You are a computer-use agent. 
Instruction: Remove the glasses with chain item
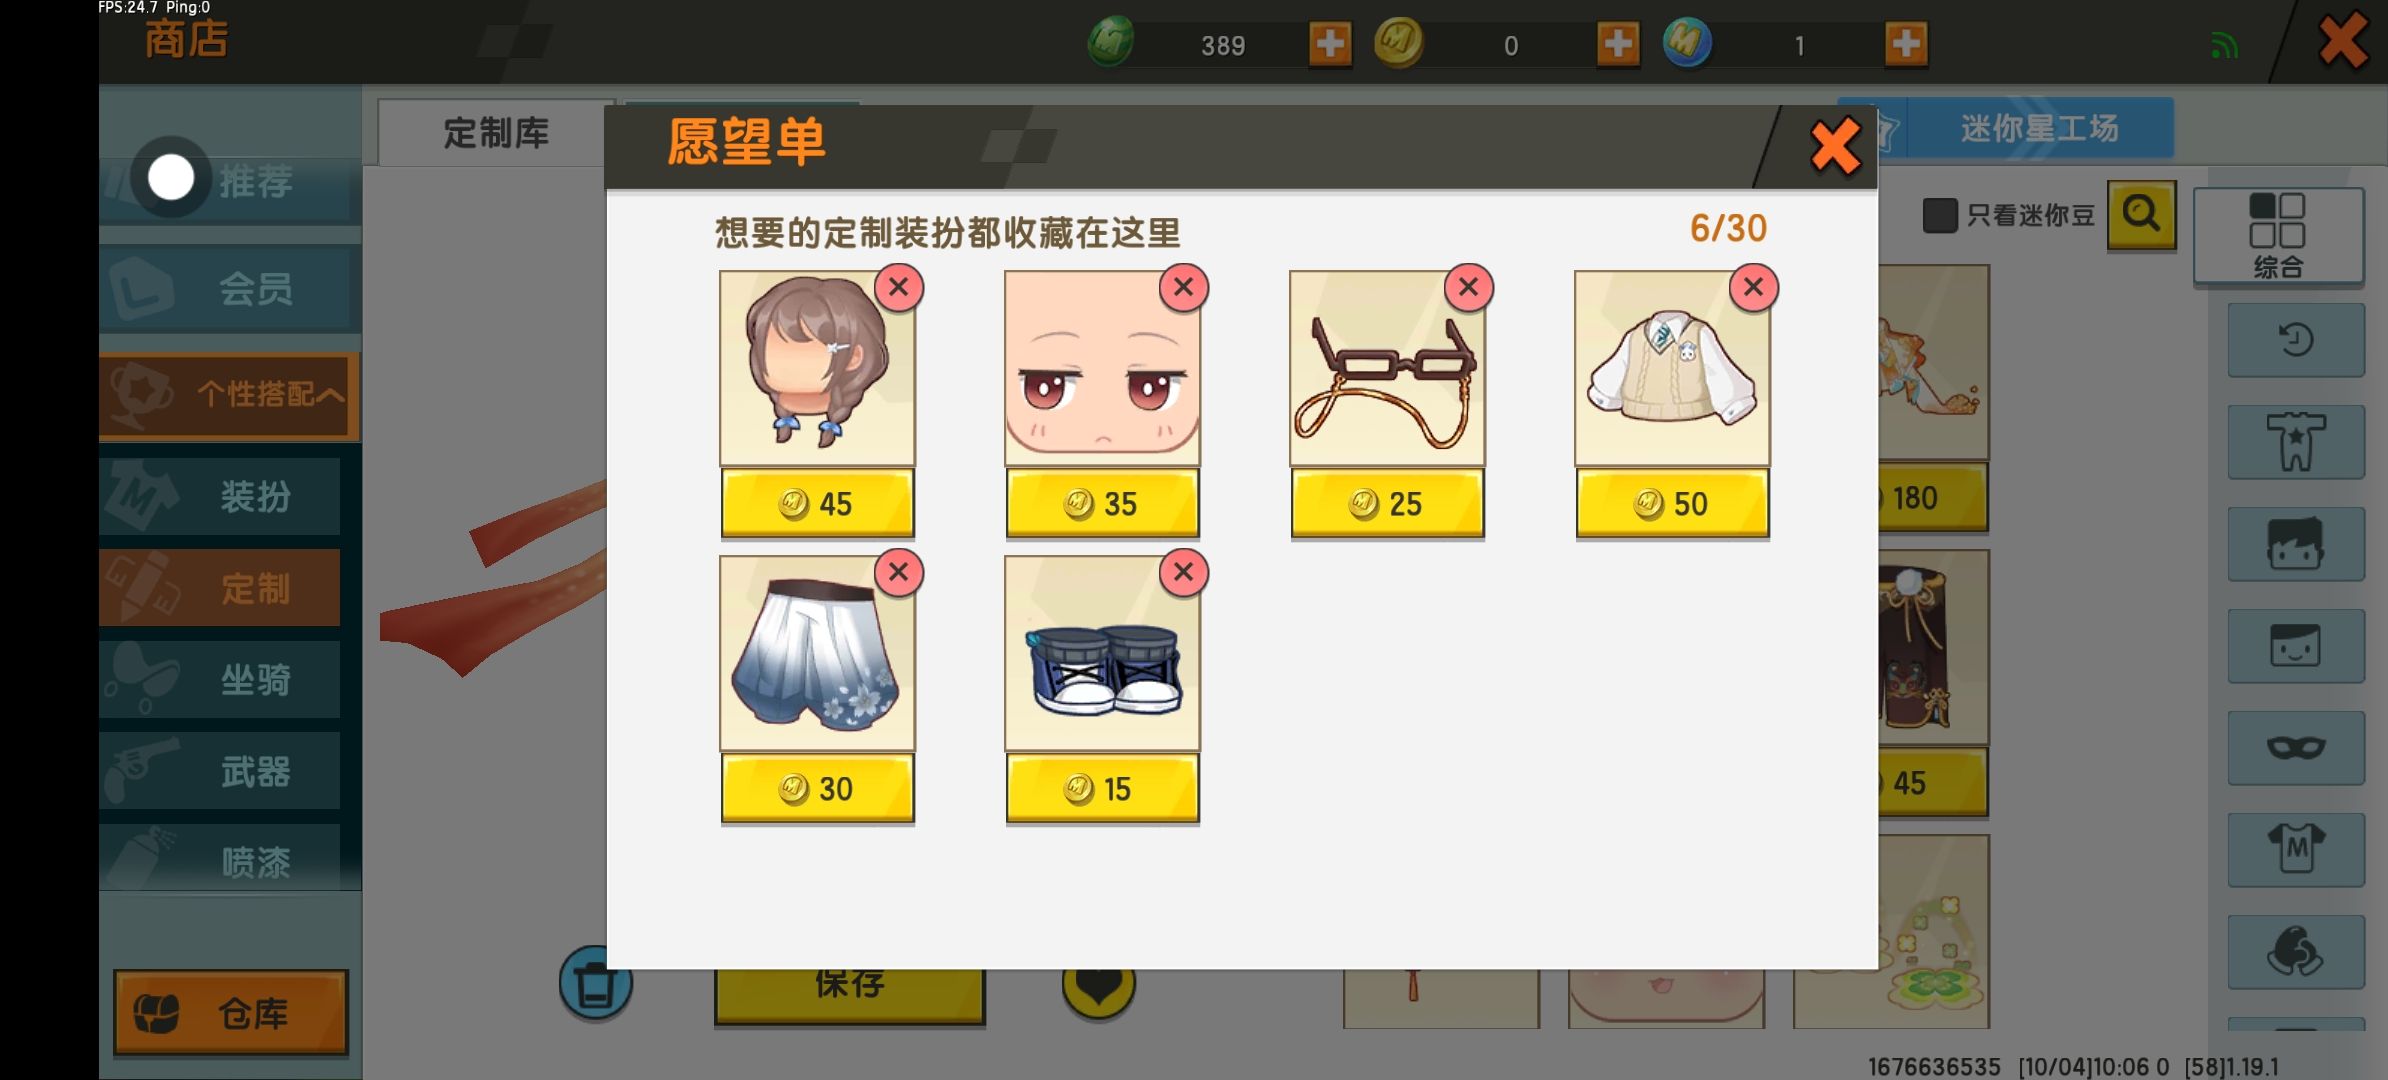1468,288
